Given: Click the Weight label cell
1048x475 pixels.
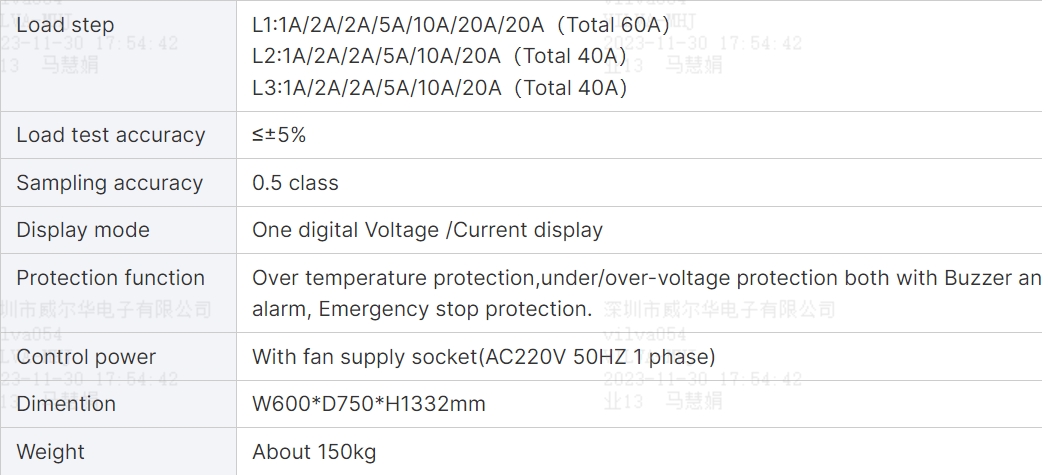Looking at the screenshot, I should (x=118, y=452).
